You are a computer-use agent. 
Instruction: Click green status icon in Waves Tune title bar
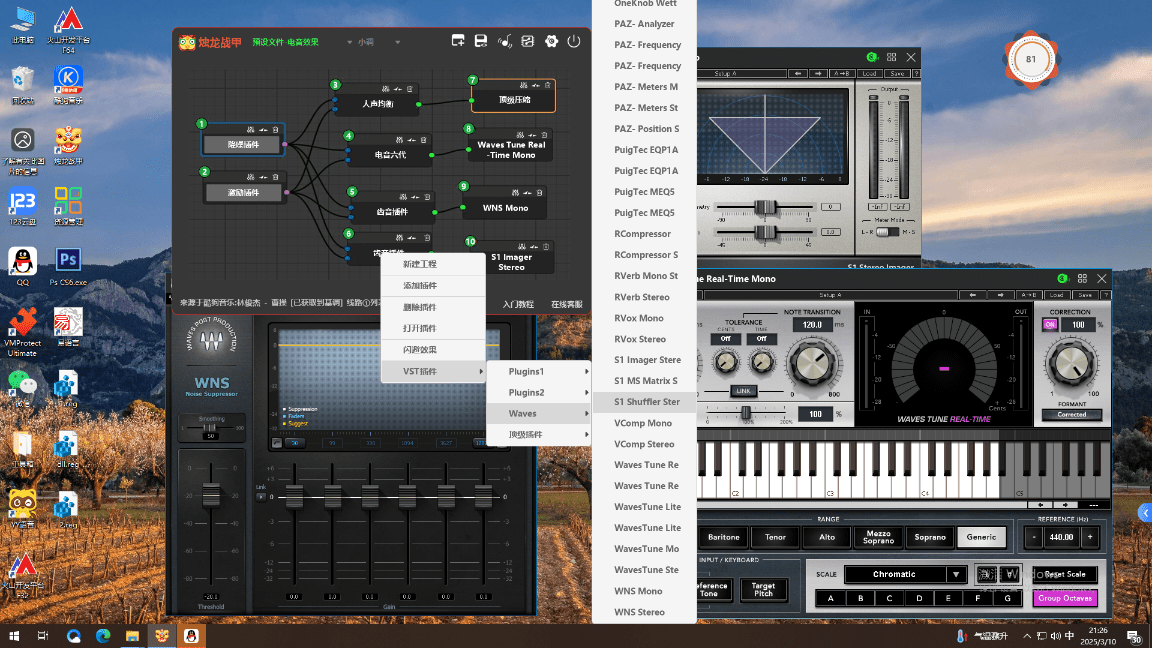tap(1062, 278)
